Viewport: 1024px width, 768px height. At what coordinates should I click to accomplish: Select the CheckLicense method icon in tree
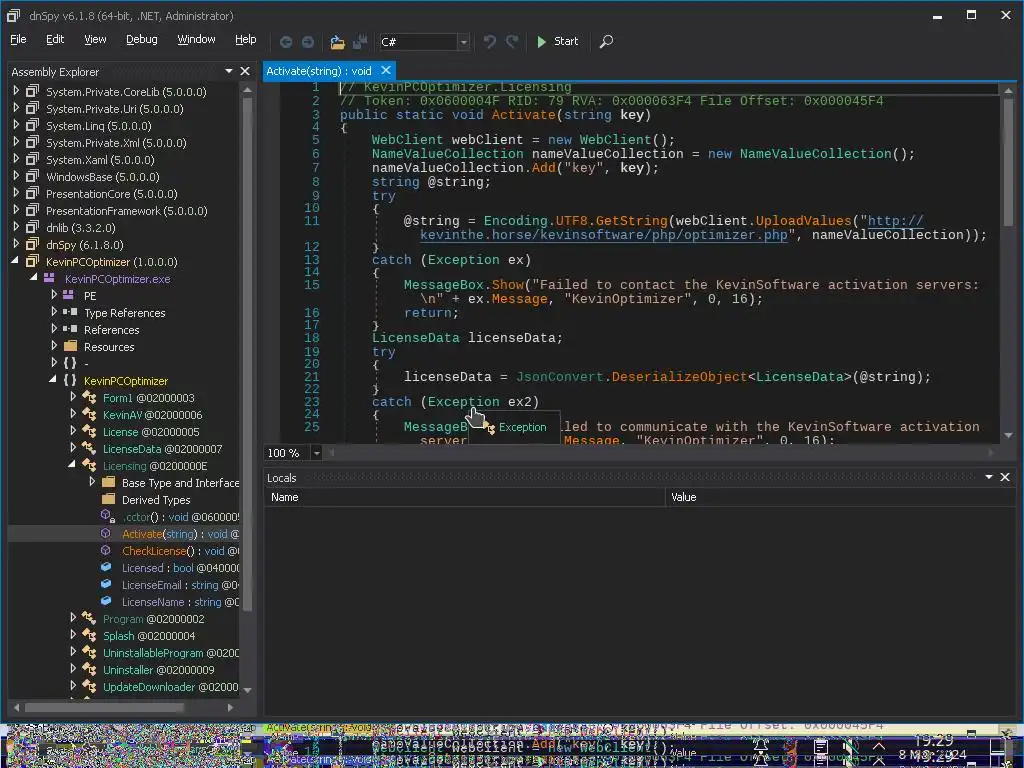coord(107,551)
